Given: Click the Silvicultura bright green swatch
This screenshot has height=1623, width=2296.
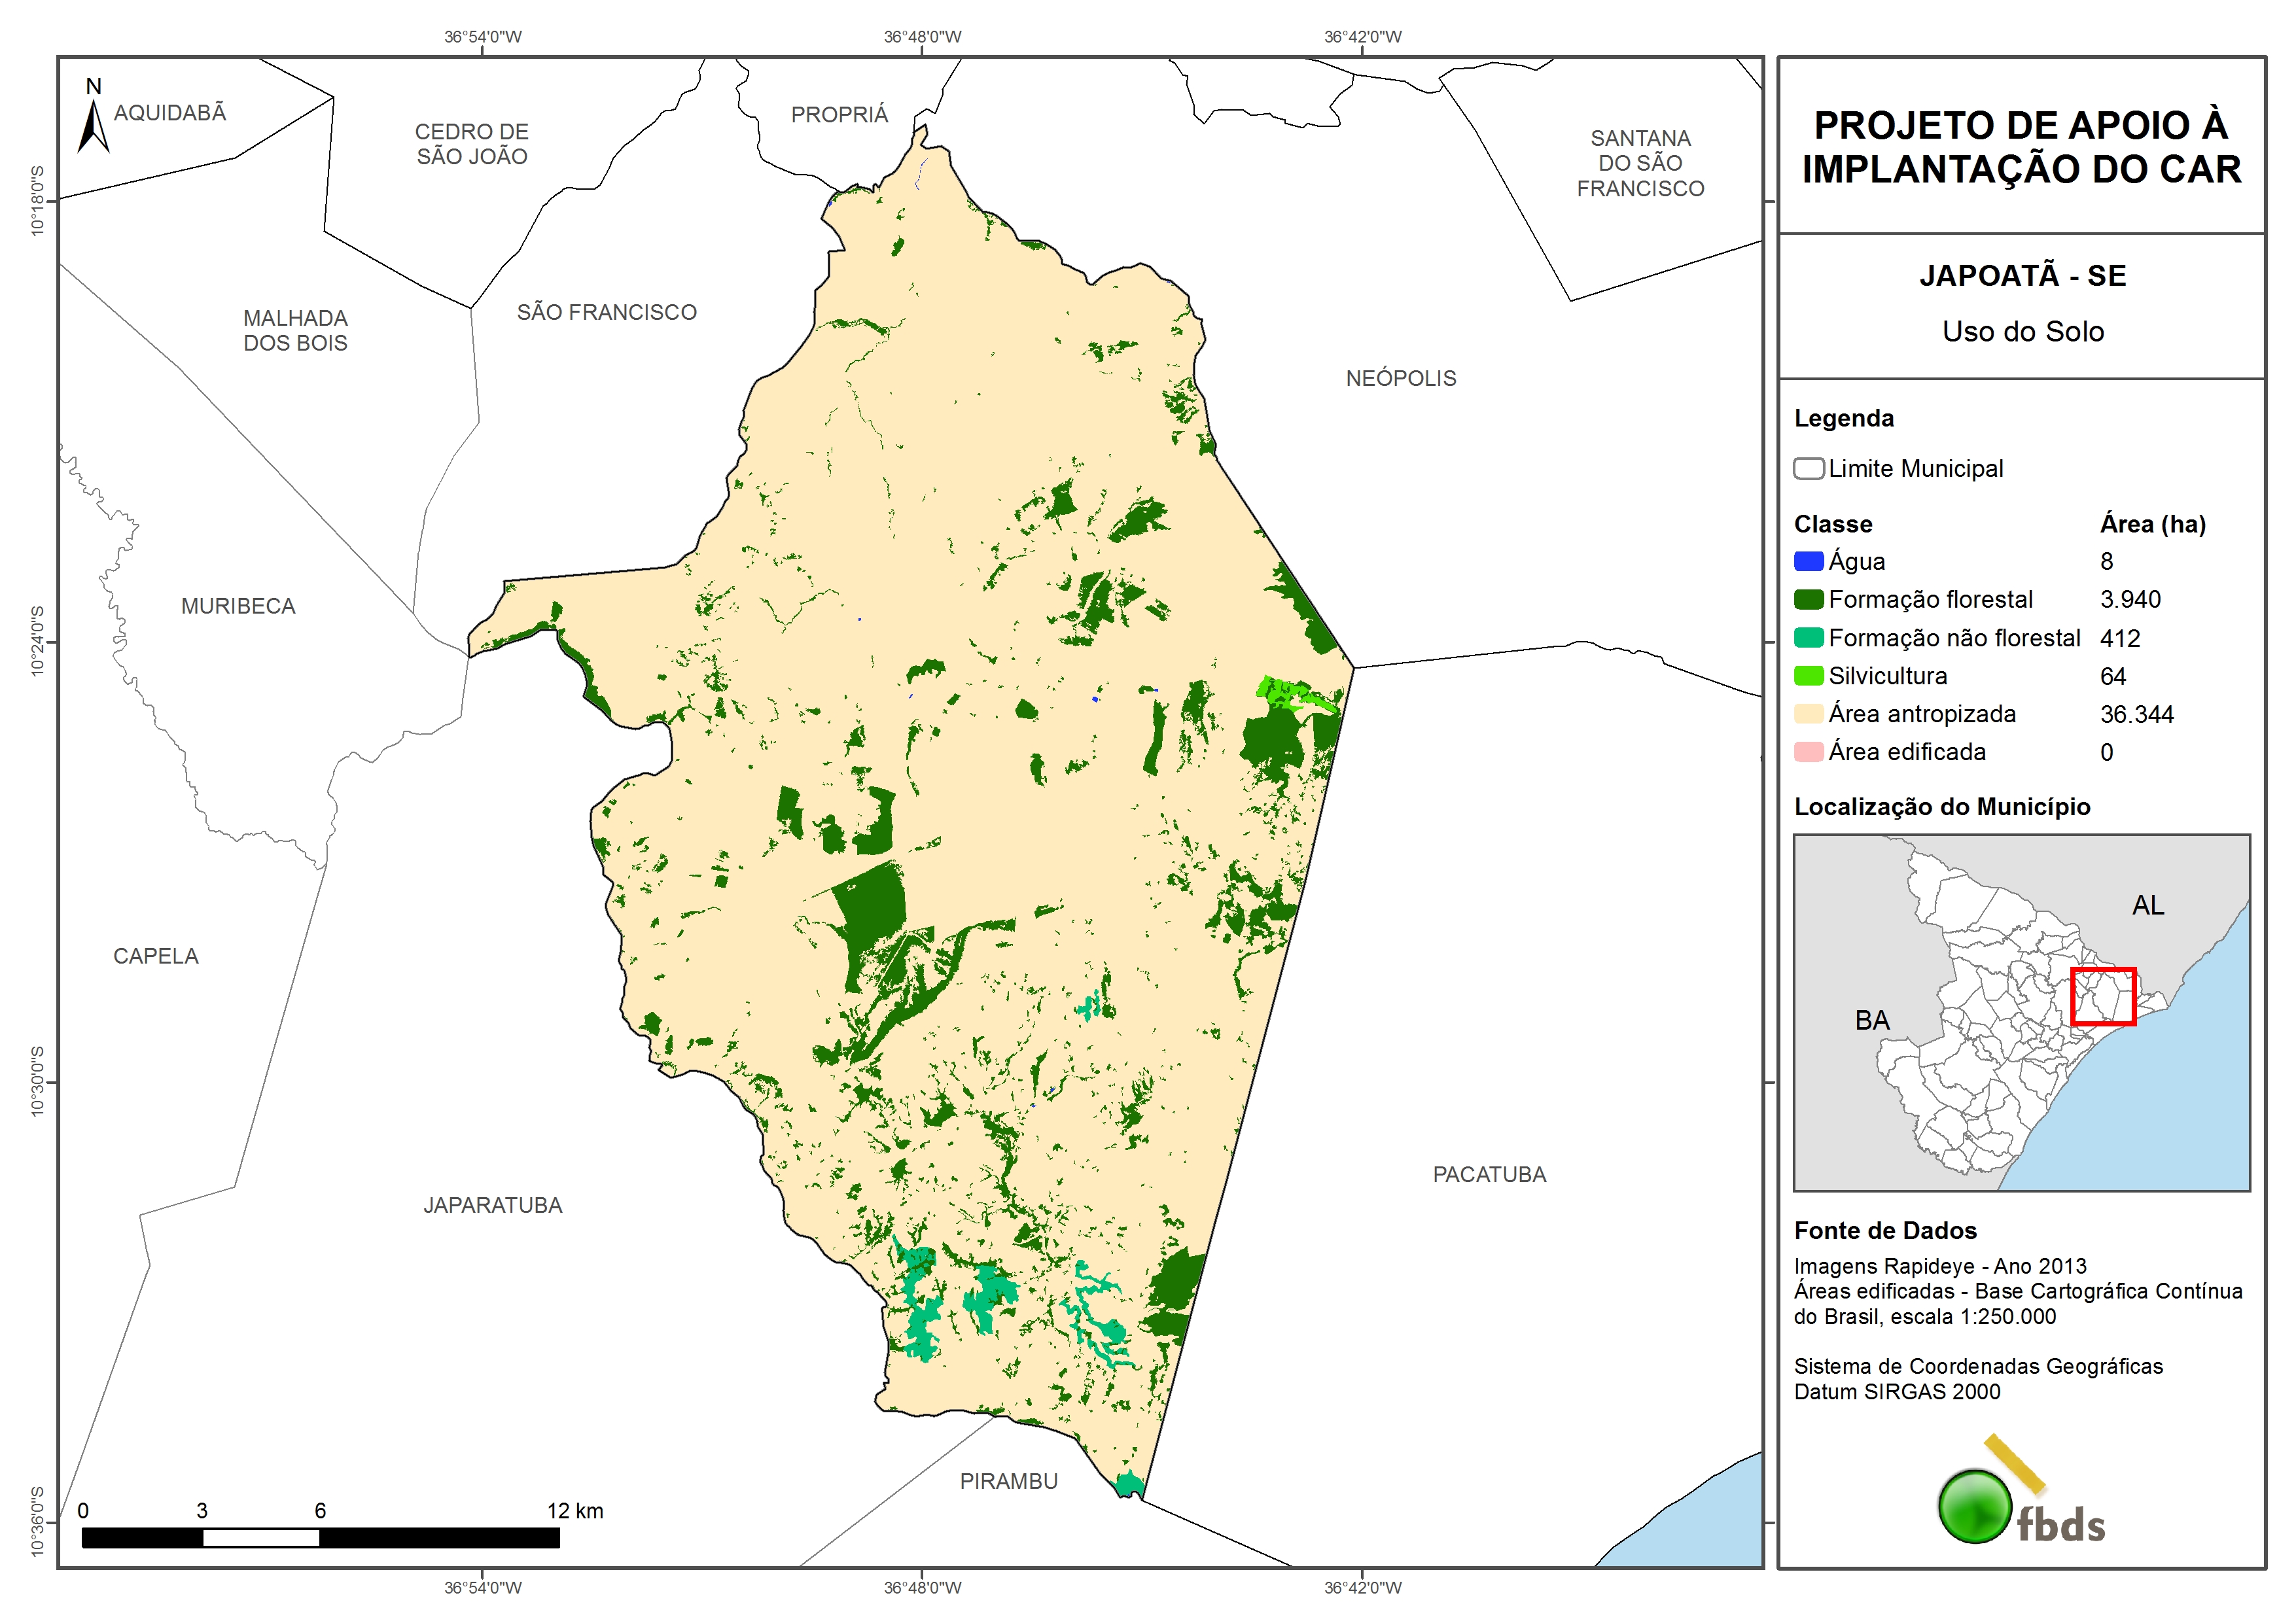Looking at the screenshot, I should click(1808, 675).
